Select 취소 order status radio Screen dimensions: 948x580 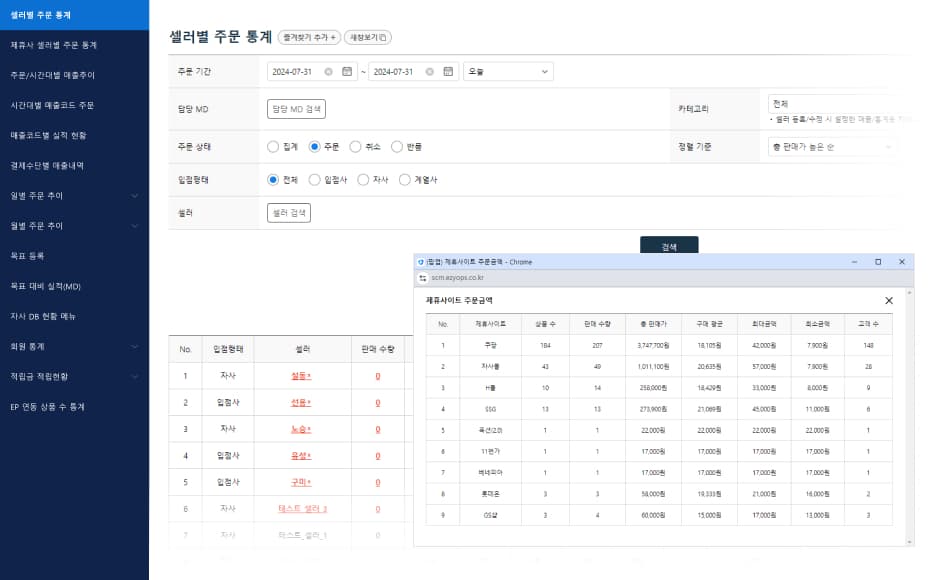[x=356, y=146]
